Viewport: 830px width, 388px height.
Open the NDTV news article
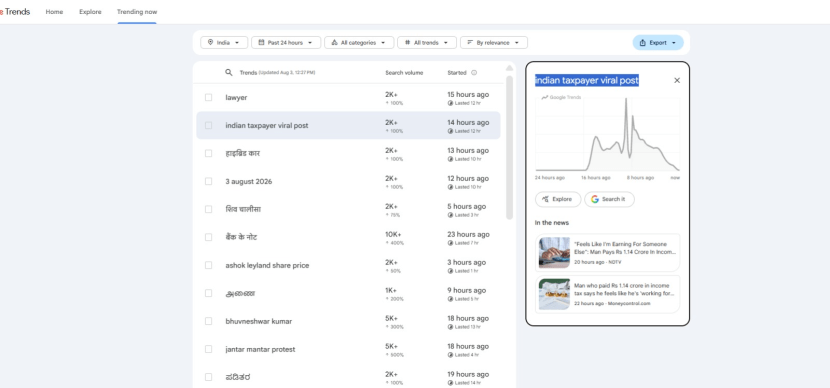[x=608, y=252]
